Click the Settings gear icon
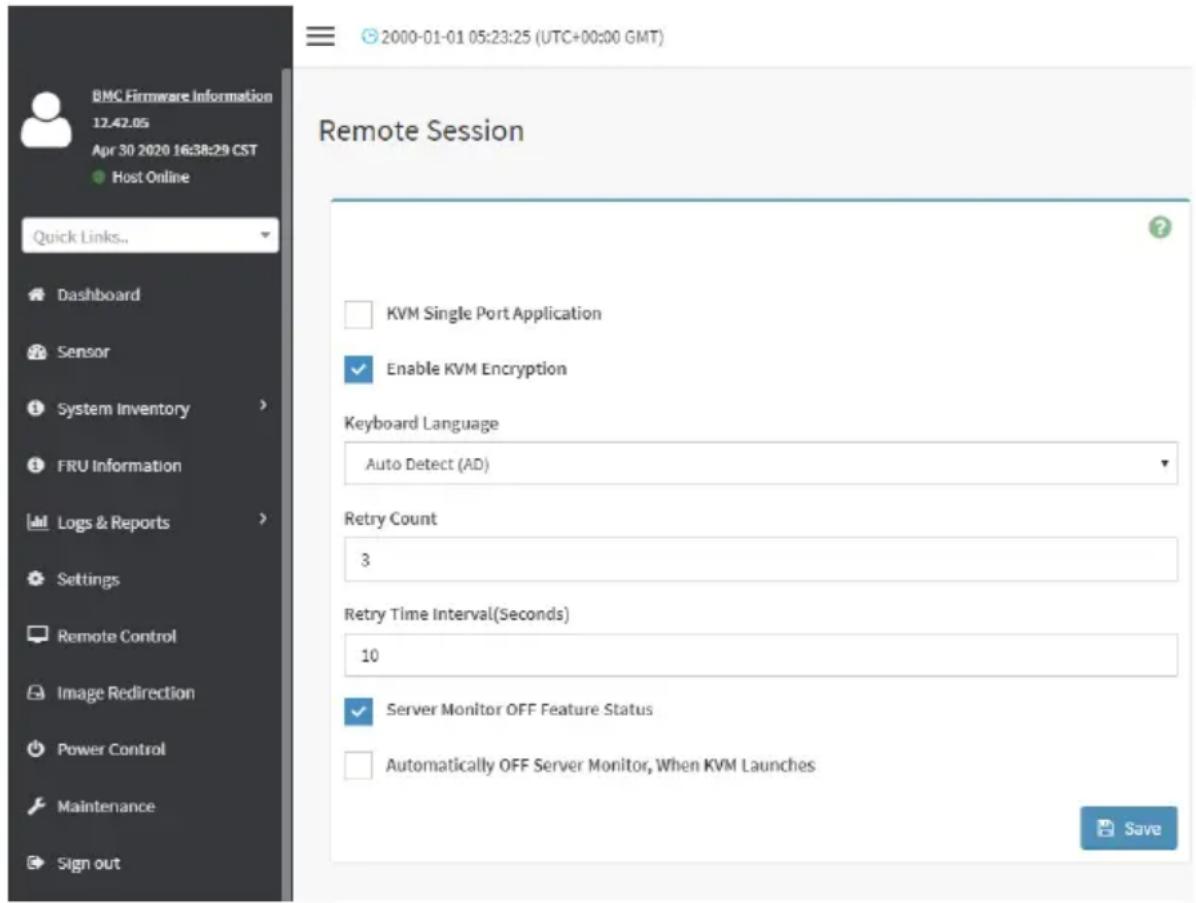 tap(35, 579)
